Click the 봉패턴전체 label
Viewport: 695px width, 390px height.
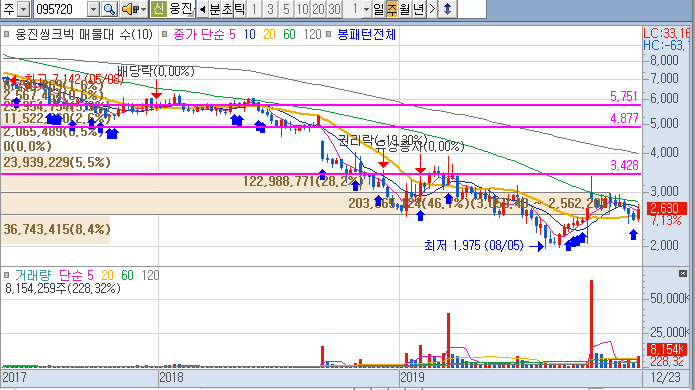(x=367, y=35)
